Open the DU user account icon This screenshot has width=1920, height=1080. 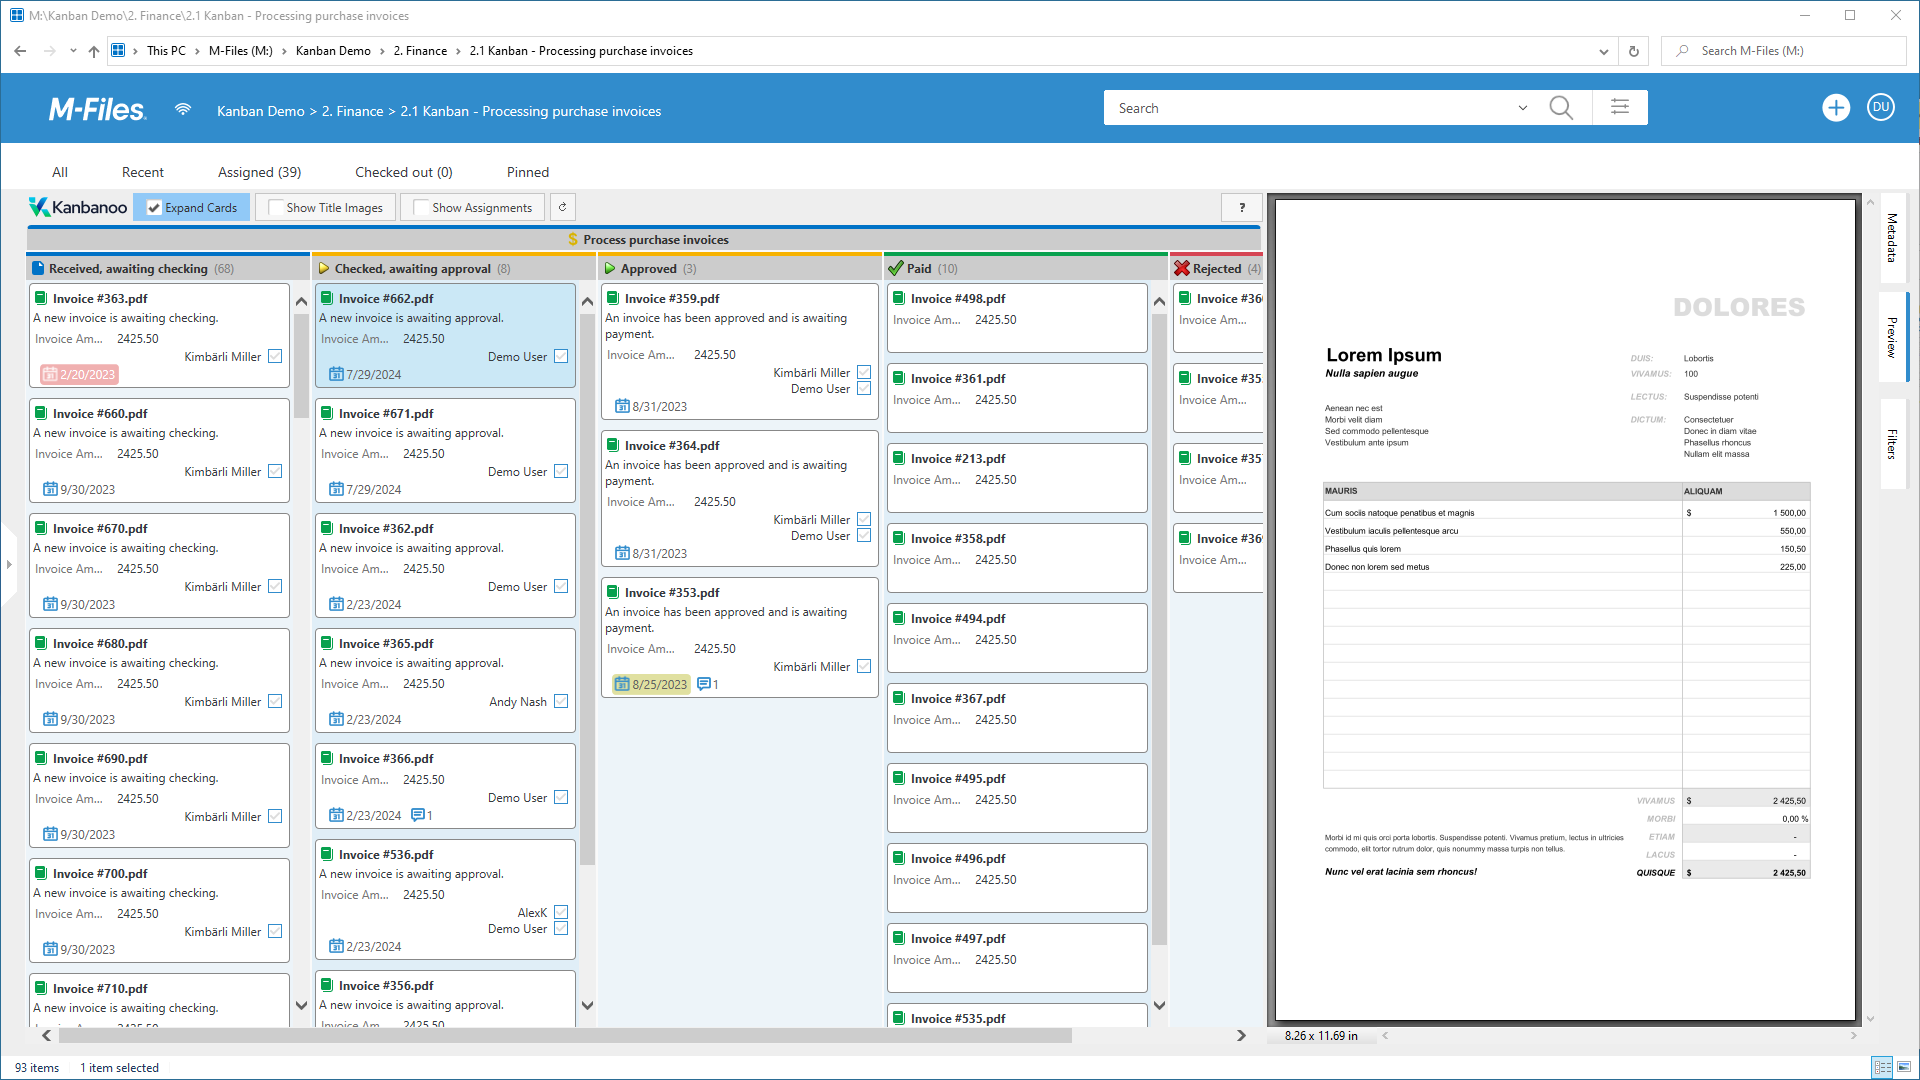coord(1880,108)
